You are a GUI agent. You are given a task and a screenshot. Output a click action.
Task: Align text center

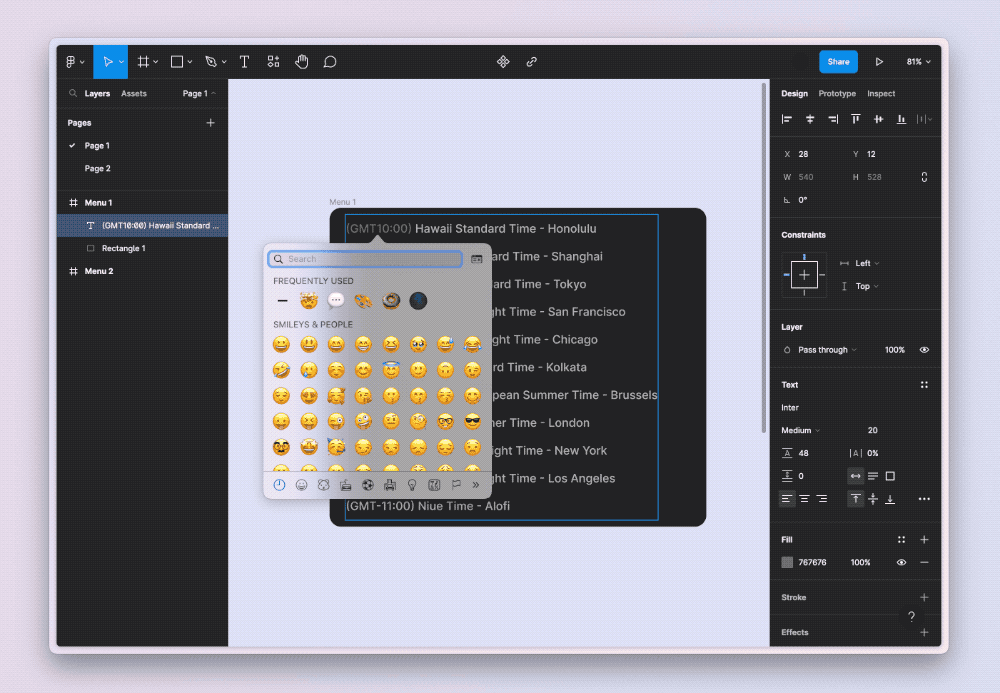(x=805, y=499)
